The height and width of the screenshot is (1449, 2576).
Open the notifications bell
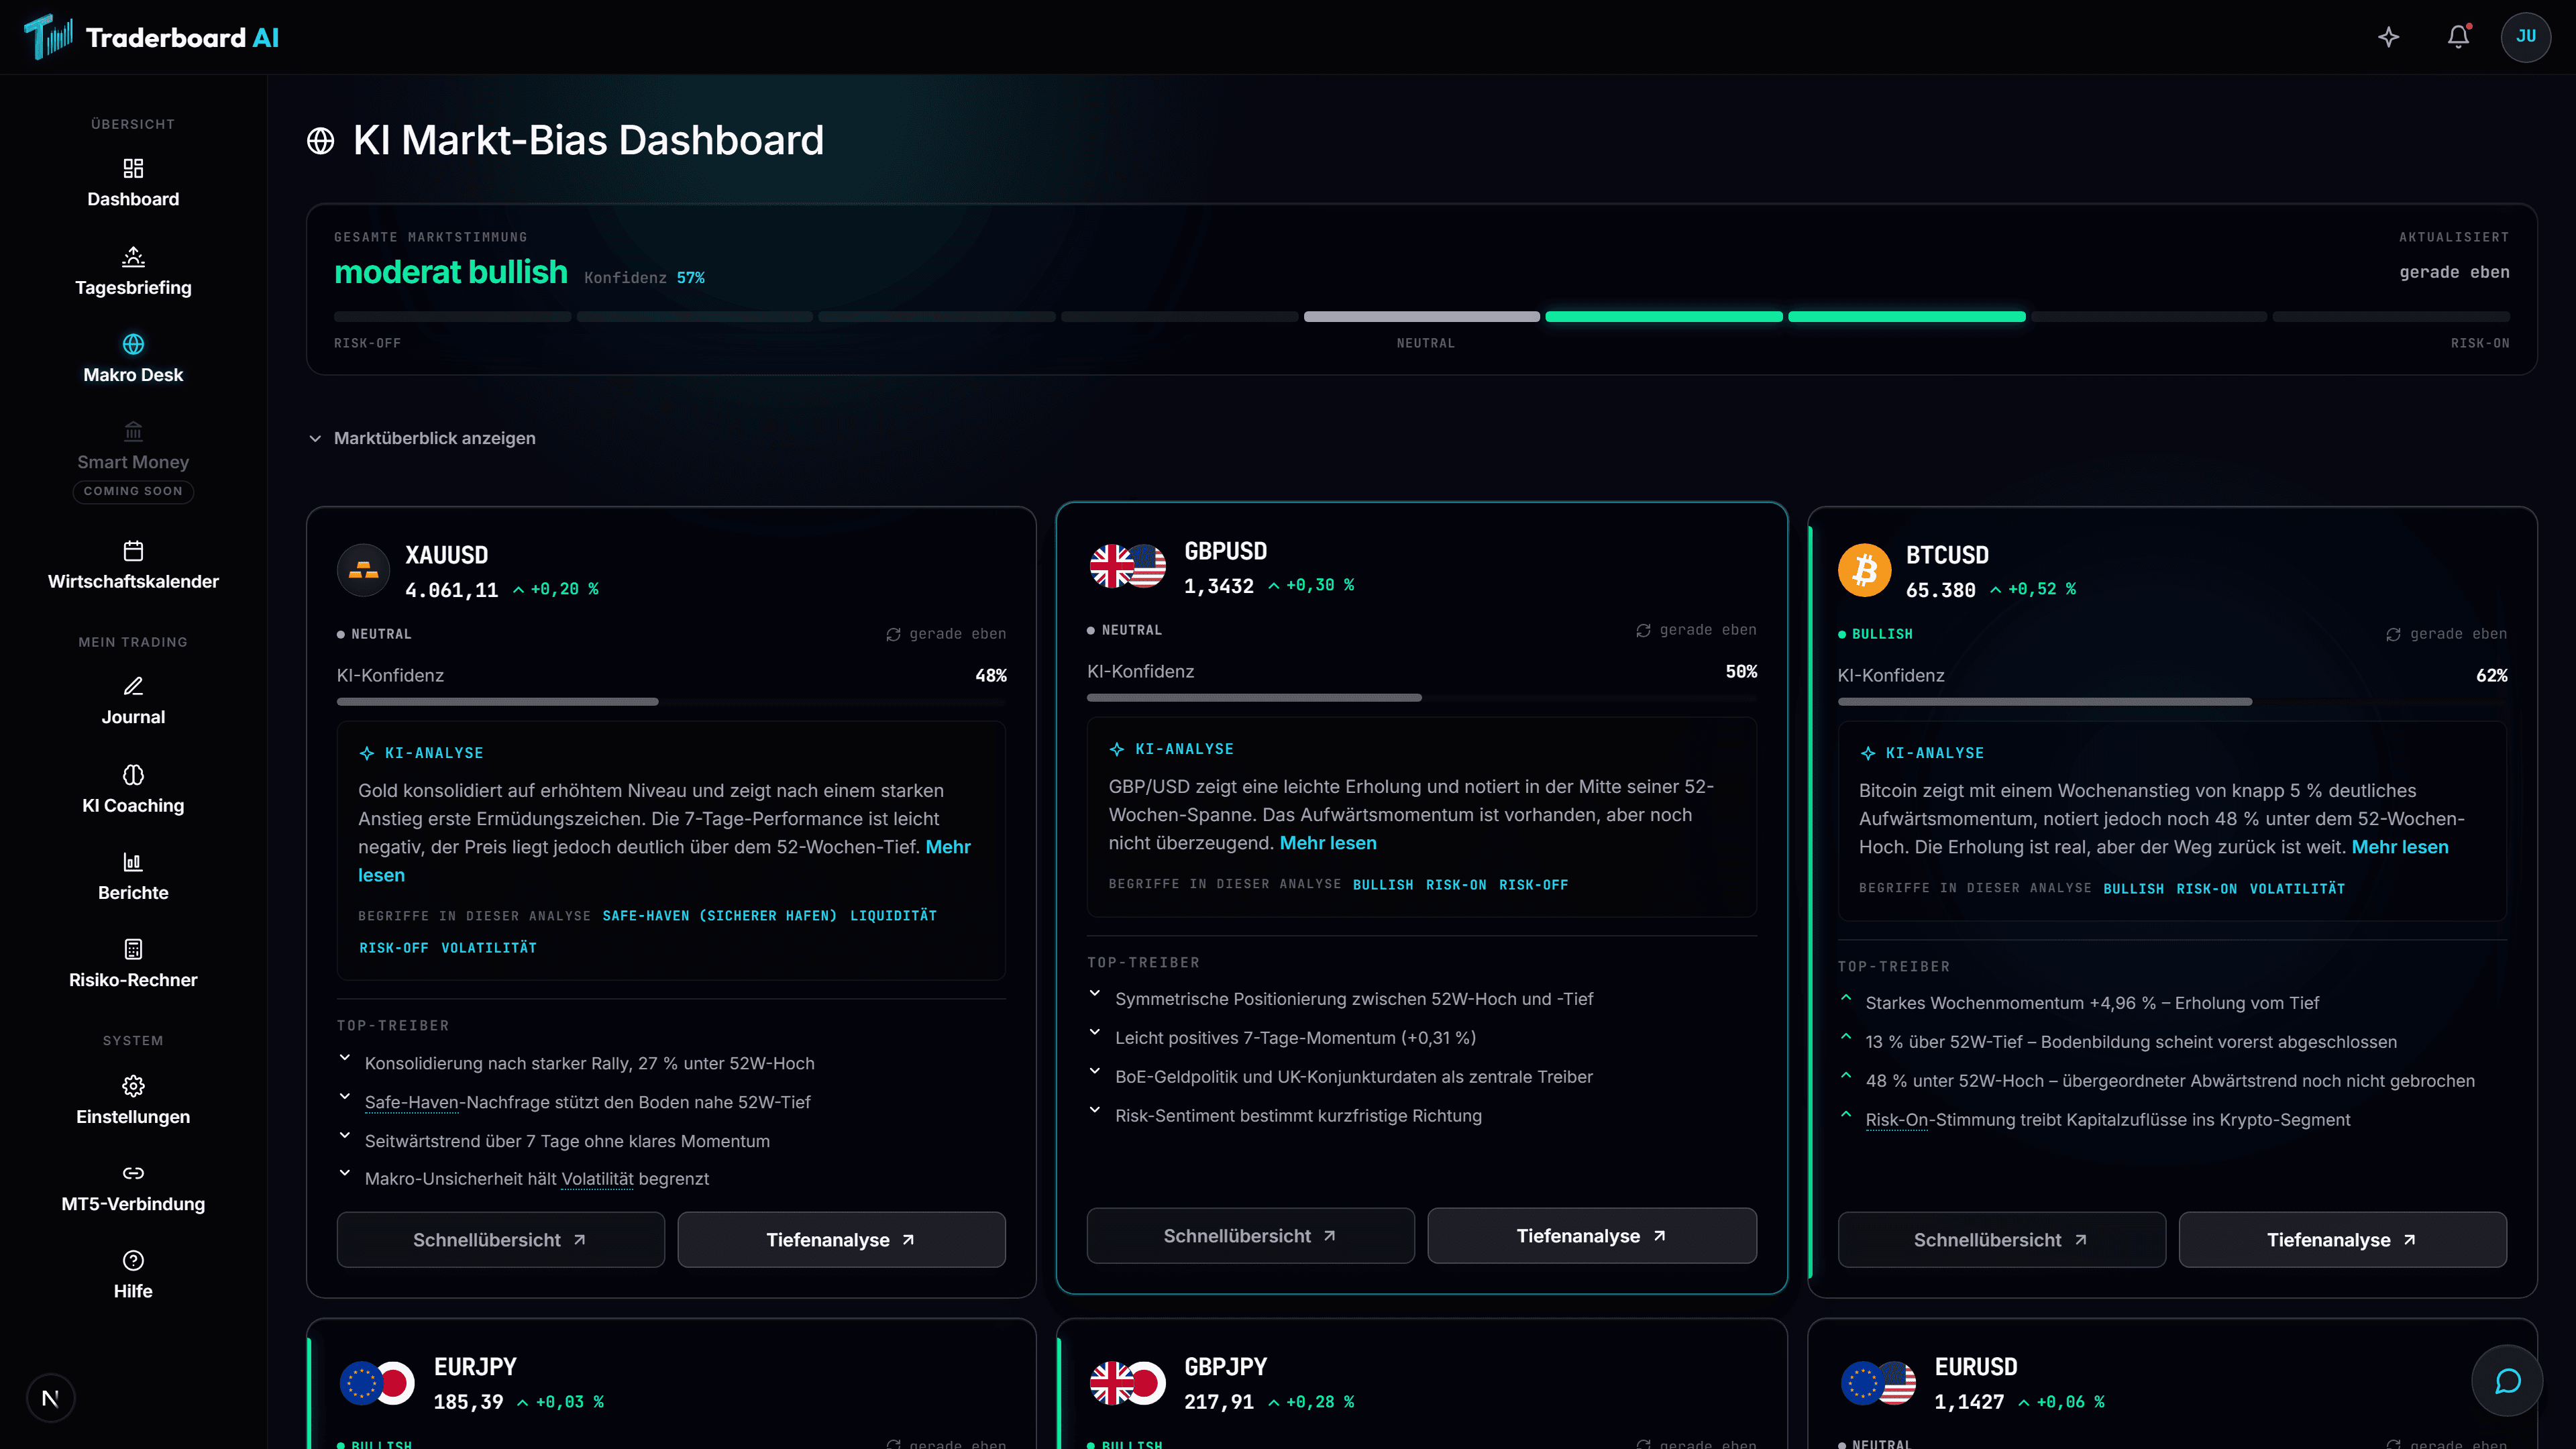[2458, 37]
